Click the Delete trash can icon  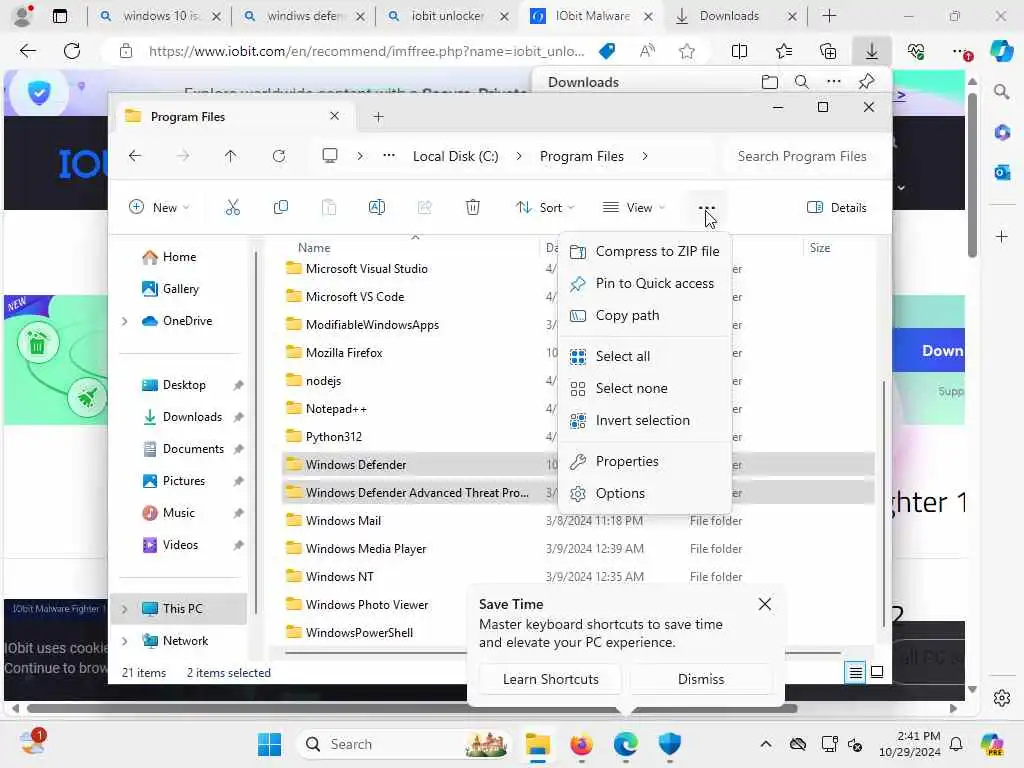point(473,208)
